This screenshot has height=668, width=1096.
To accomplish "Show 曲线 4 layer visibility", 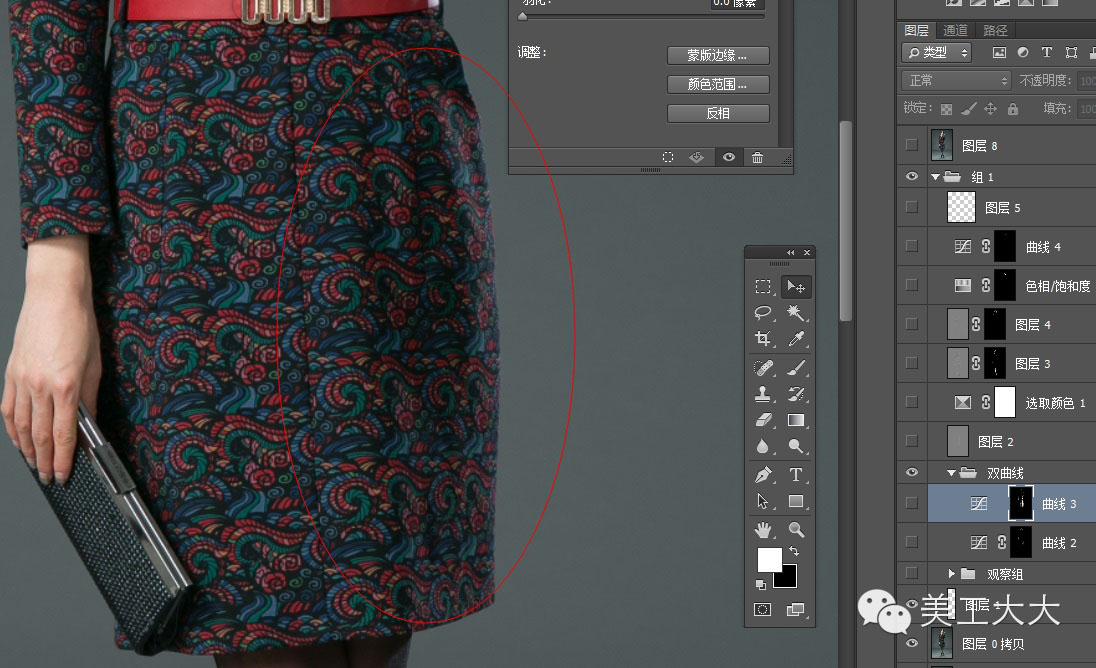I will pos(911,246).
